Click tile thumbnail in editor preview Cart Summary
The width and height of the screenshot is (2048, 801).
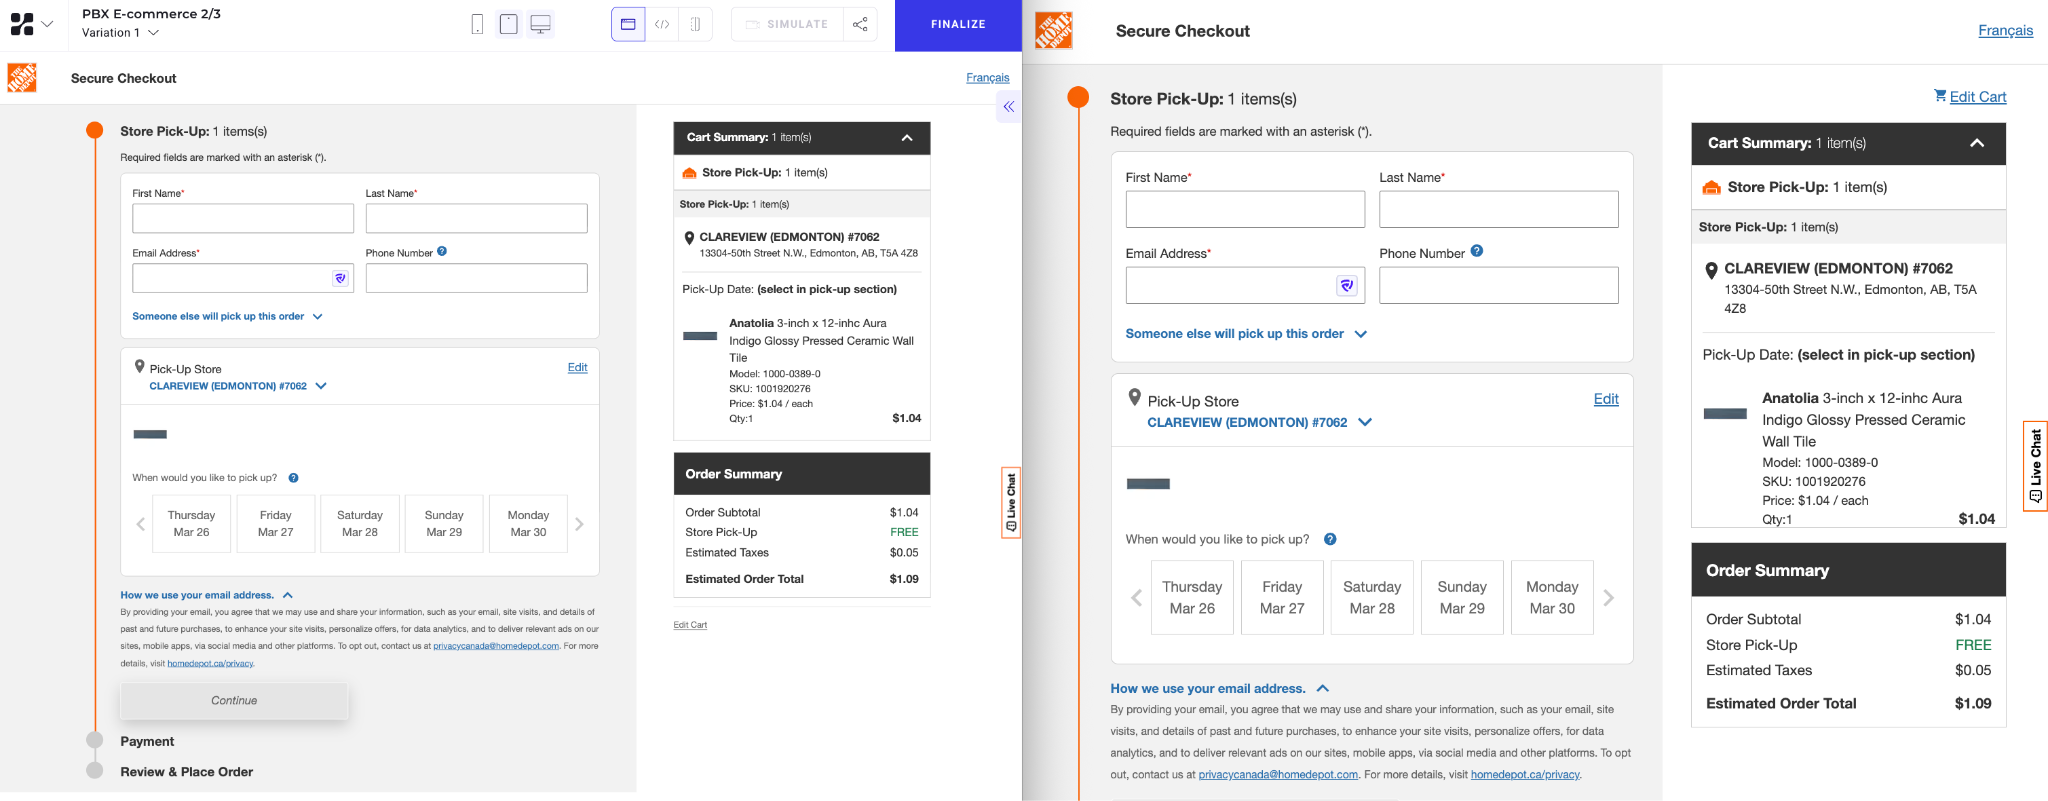699,336
